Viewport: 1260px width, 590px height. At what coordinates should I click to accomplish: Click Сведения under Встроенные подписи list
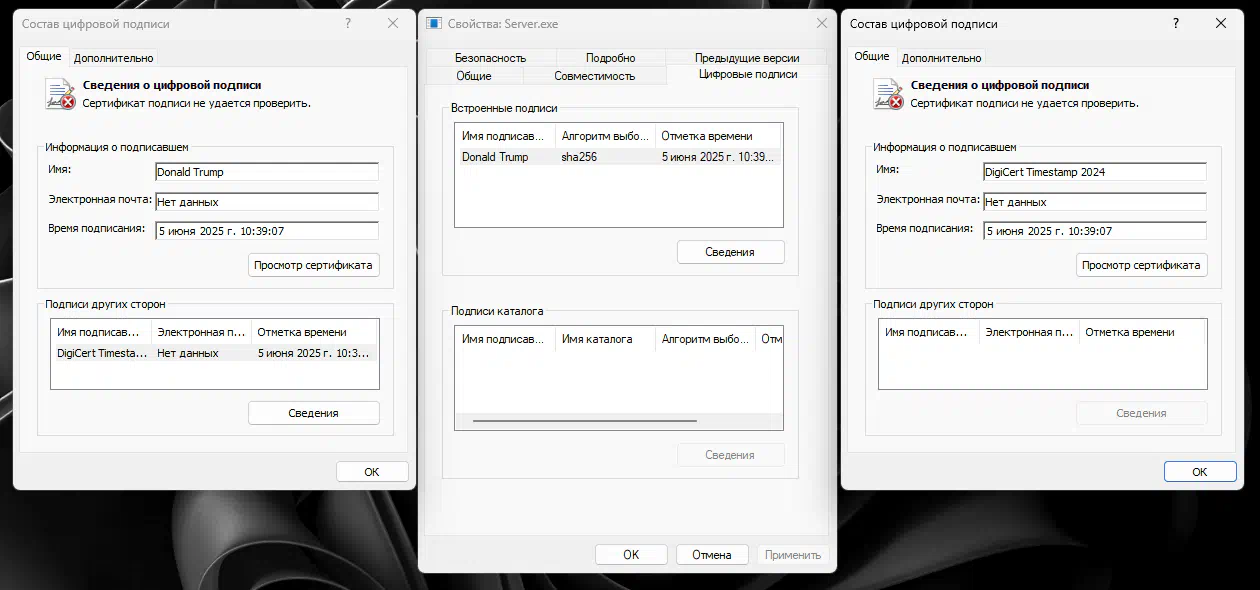730,252
